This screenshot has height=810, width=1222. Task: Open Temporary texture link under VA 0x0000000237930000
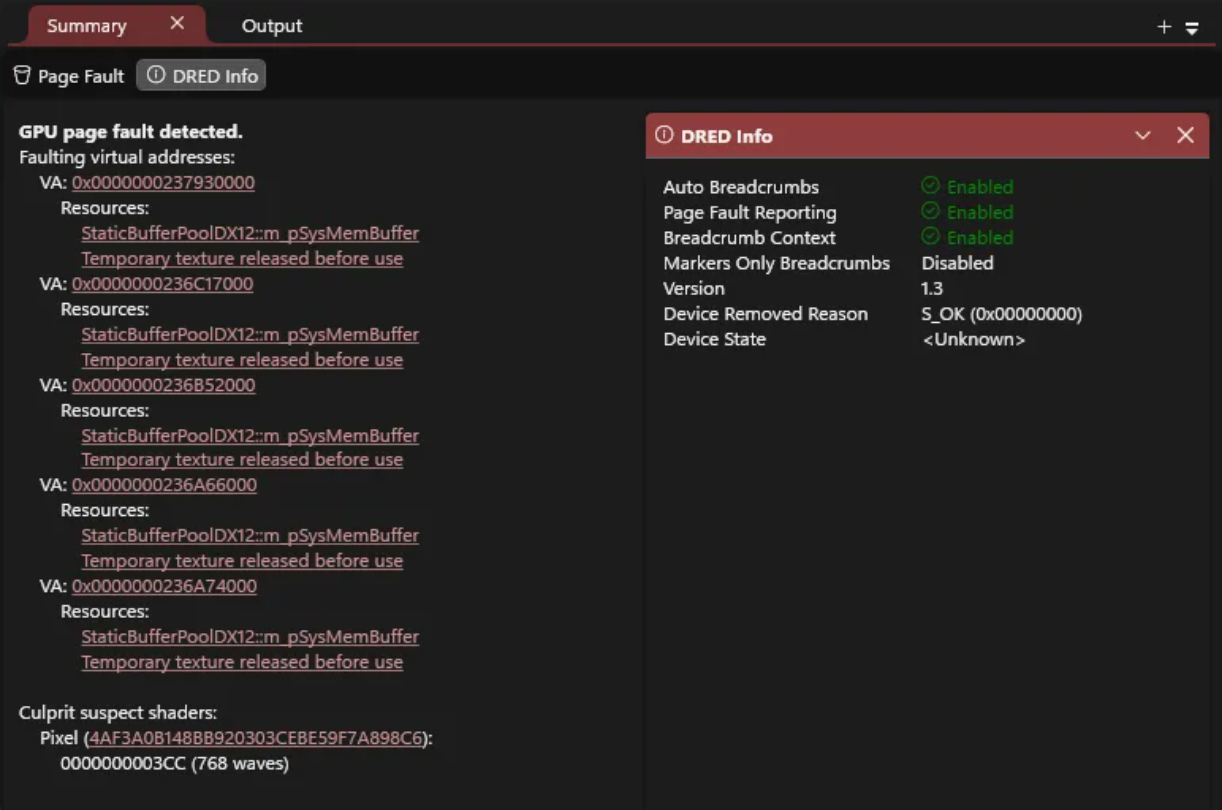pos(242,258)
